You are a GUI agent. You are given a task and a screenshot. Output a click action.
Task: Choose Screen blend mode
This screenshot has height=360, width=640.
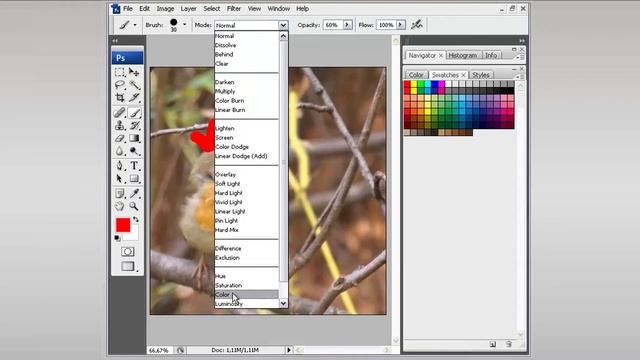(x=247, y=138)
